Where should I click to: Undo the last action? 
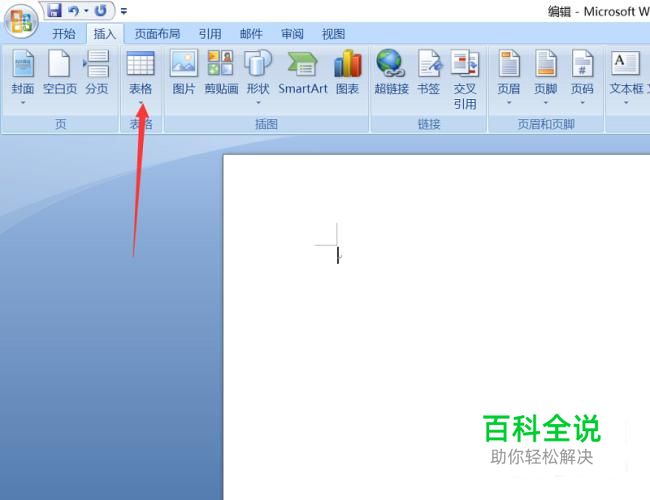tap(74, 11)
